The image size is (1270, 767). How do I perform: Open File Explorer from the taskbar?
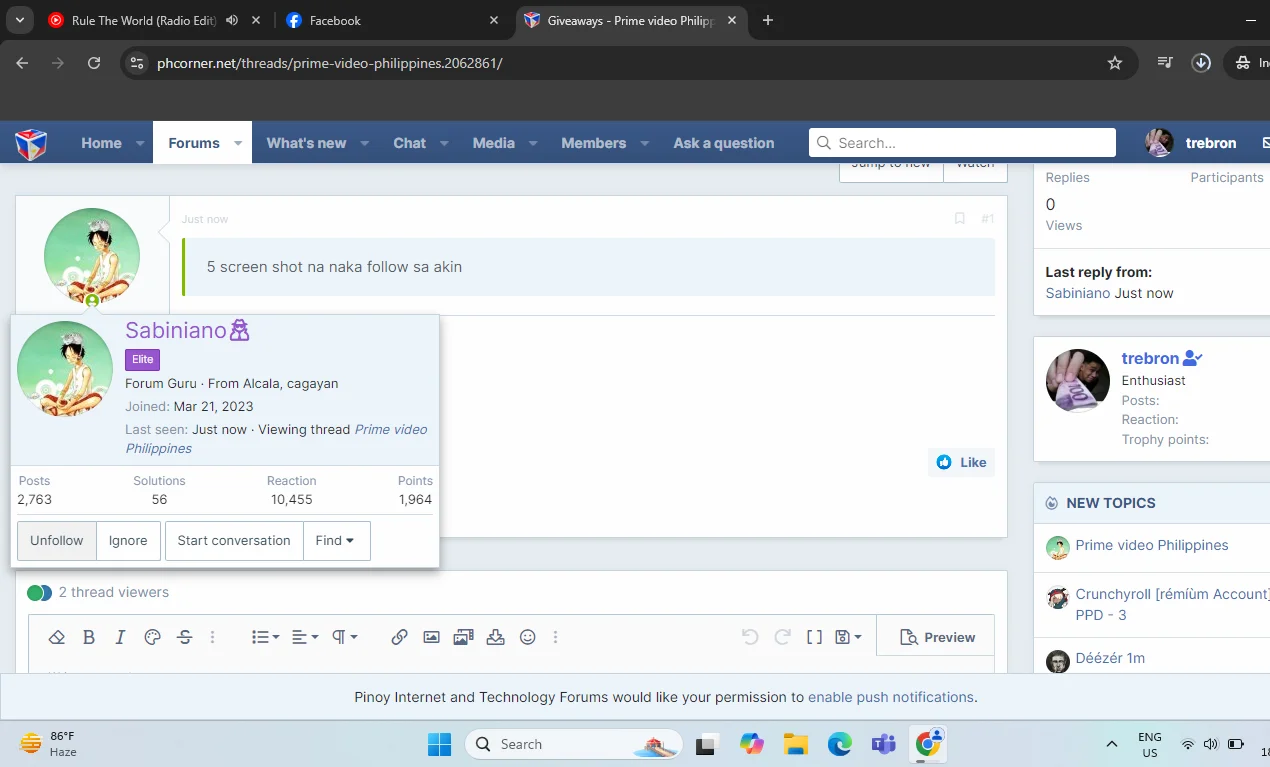click(x=796, y=744)
